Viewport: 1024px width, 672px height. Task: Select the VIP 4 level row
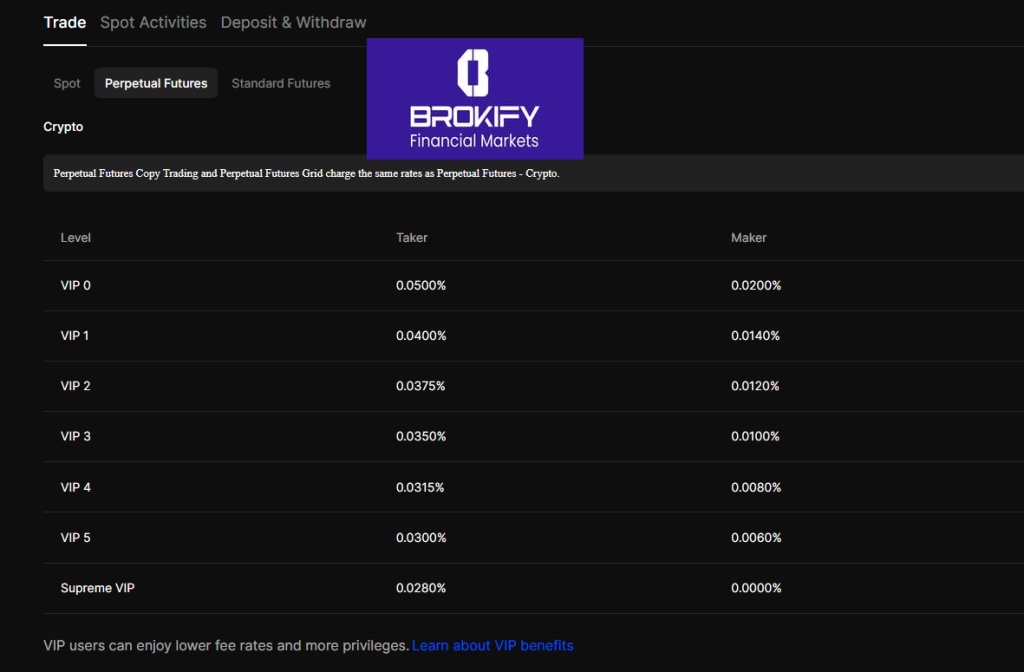point(76,487)
